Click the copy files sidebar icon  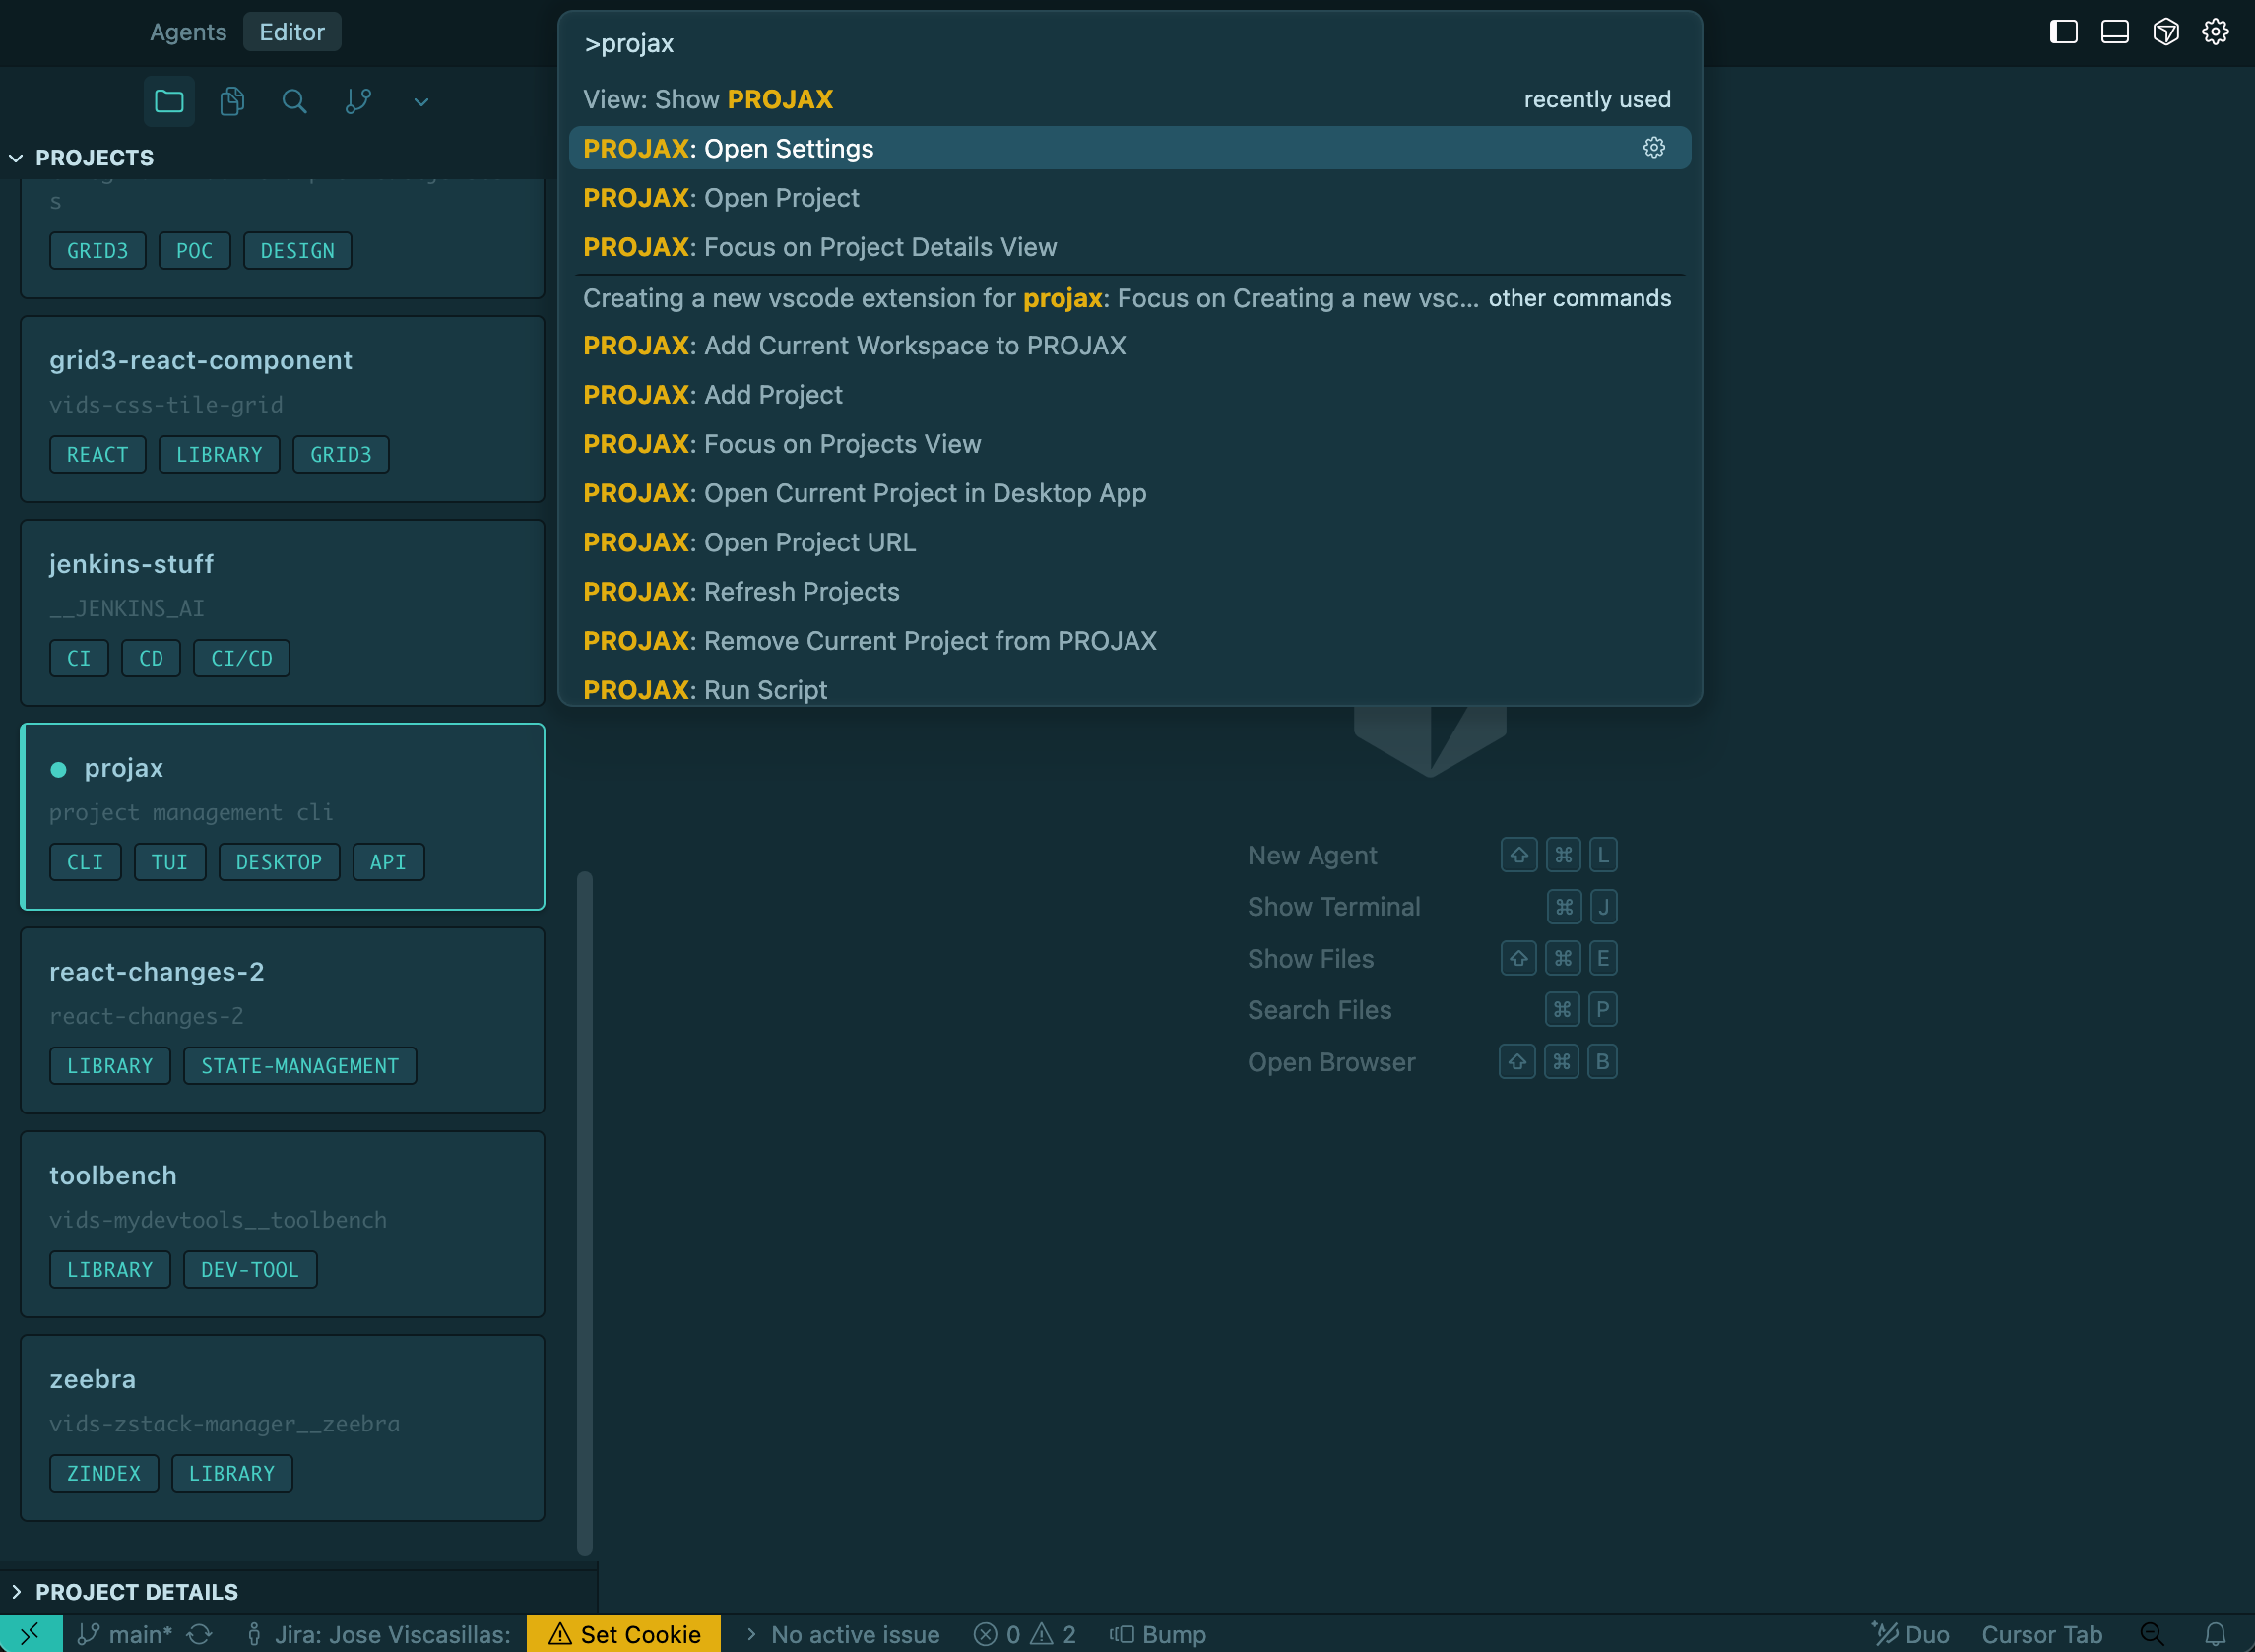[232, 101]
